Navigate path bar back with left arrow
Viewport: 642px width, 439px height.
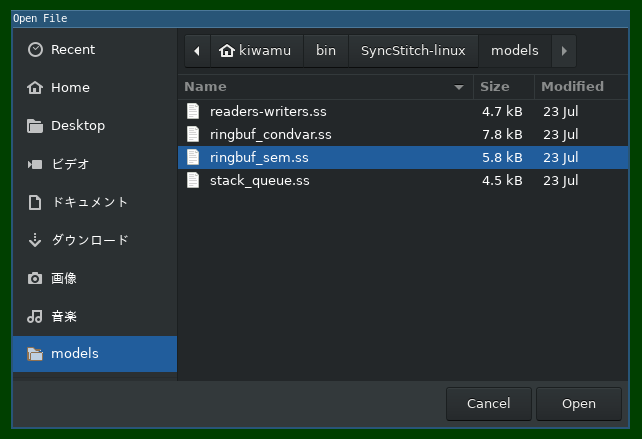pyautogui.click(x=196, y=51)
